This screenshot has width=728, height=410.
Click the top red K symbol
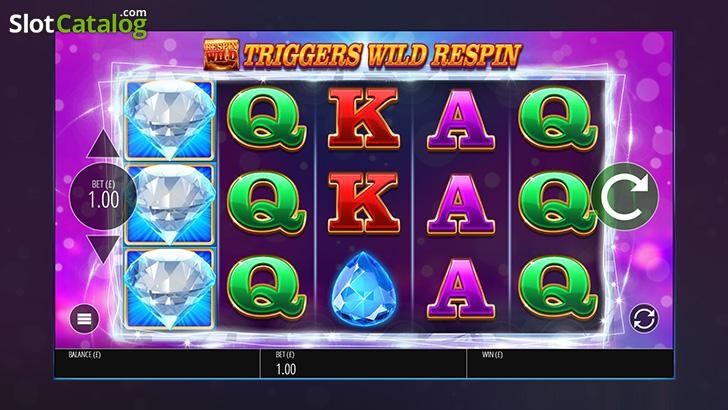pyautogui.click(x=364, y=118)
